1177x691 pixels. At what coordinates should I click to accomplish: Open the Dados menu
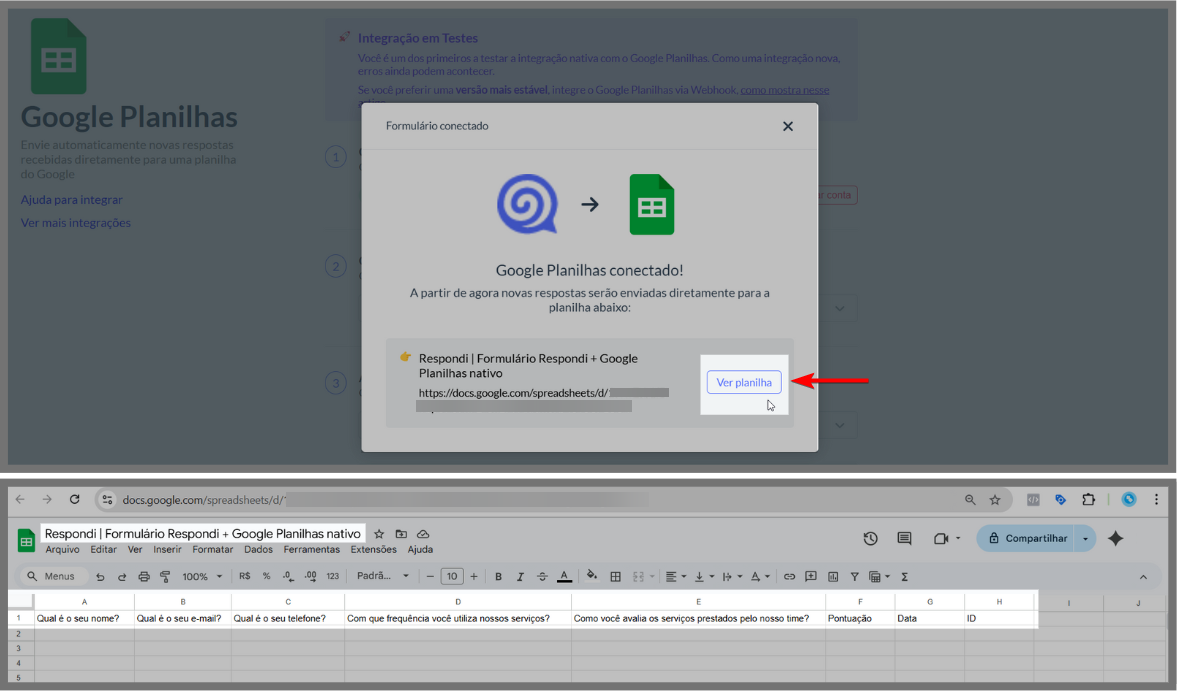[258, 549]
